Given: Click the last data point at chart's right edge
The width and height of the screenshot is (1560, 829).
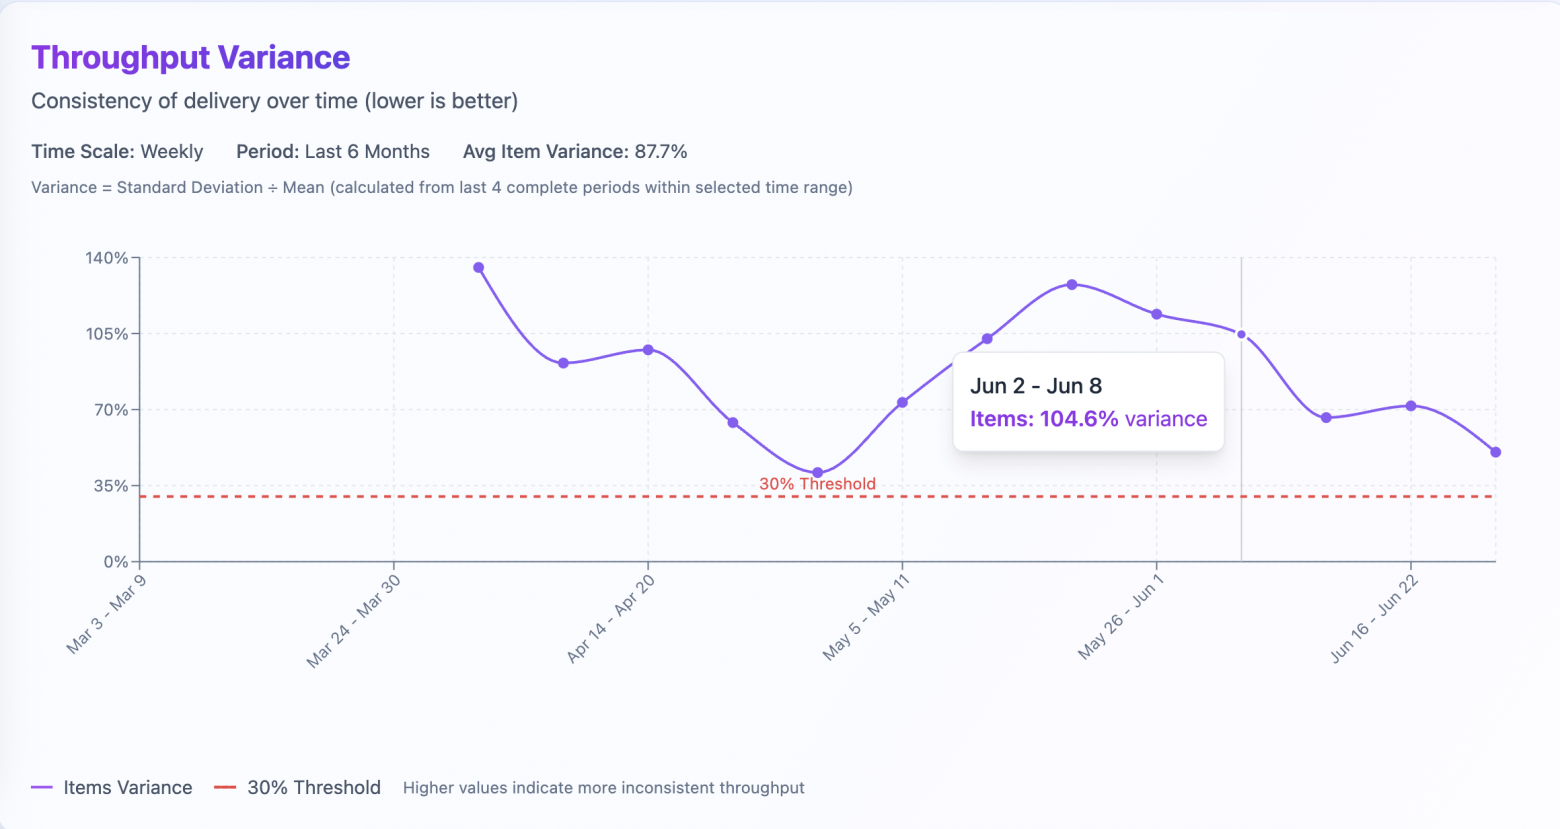Looking at the screenshot, I should pos(1496,452).
